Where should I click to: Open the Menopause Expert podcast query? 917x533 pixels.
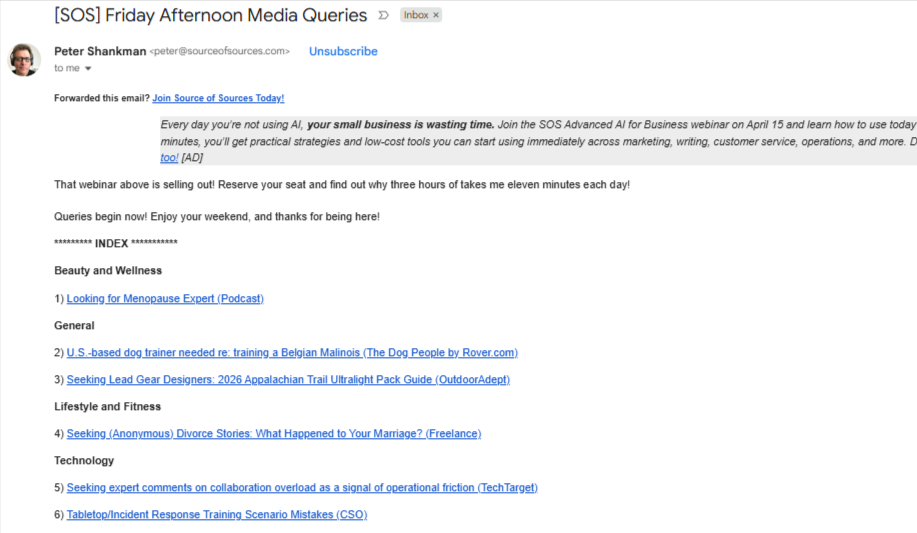tap(165, 298)
